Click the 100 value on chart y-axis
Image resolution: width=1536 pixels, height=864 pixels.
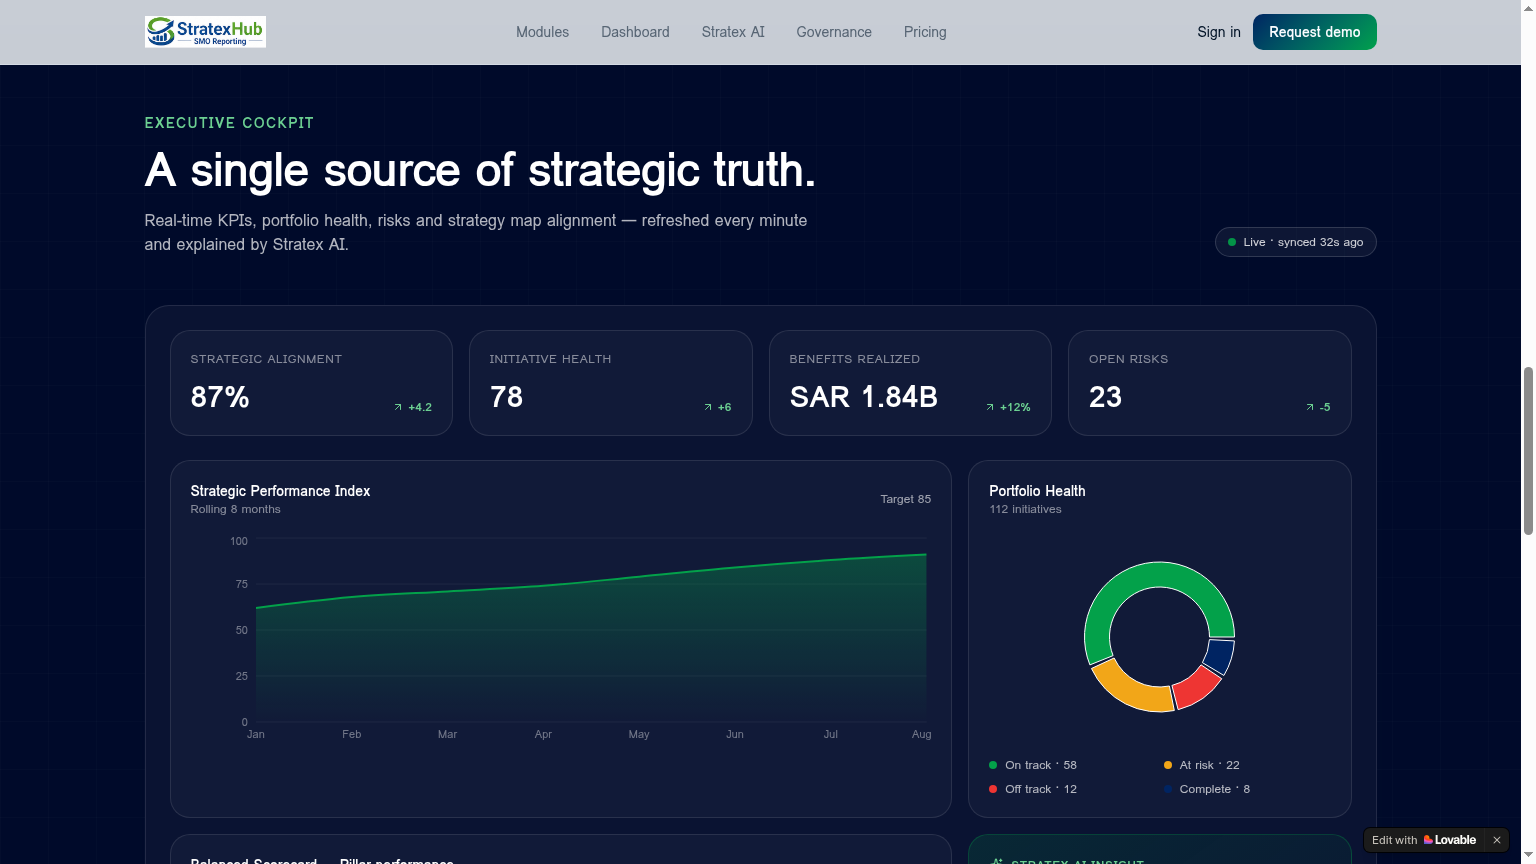point(239,541)
